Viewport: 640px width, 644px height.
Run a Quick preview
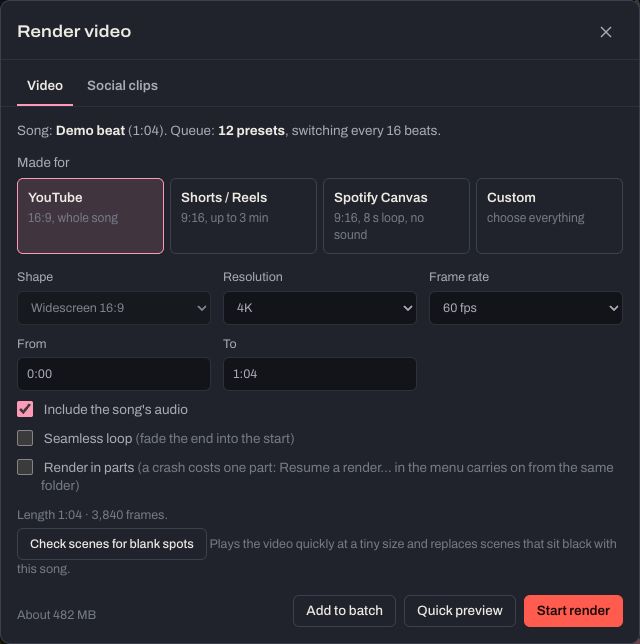[460, 611]
